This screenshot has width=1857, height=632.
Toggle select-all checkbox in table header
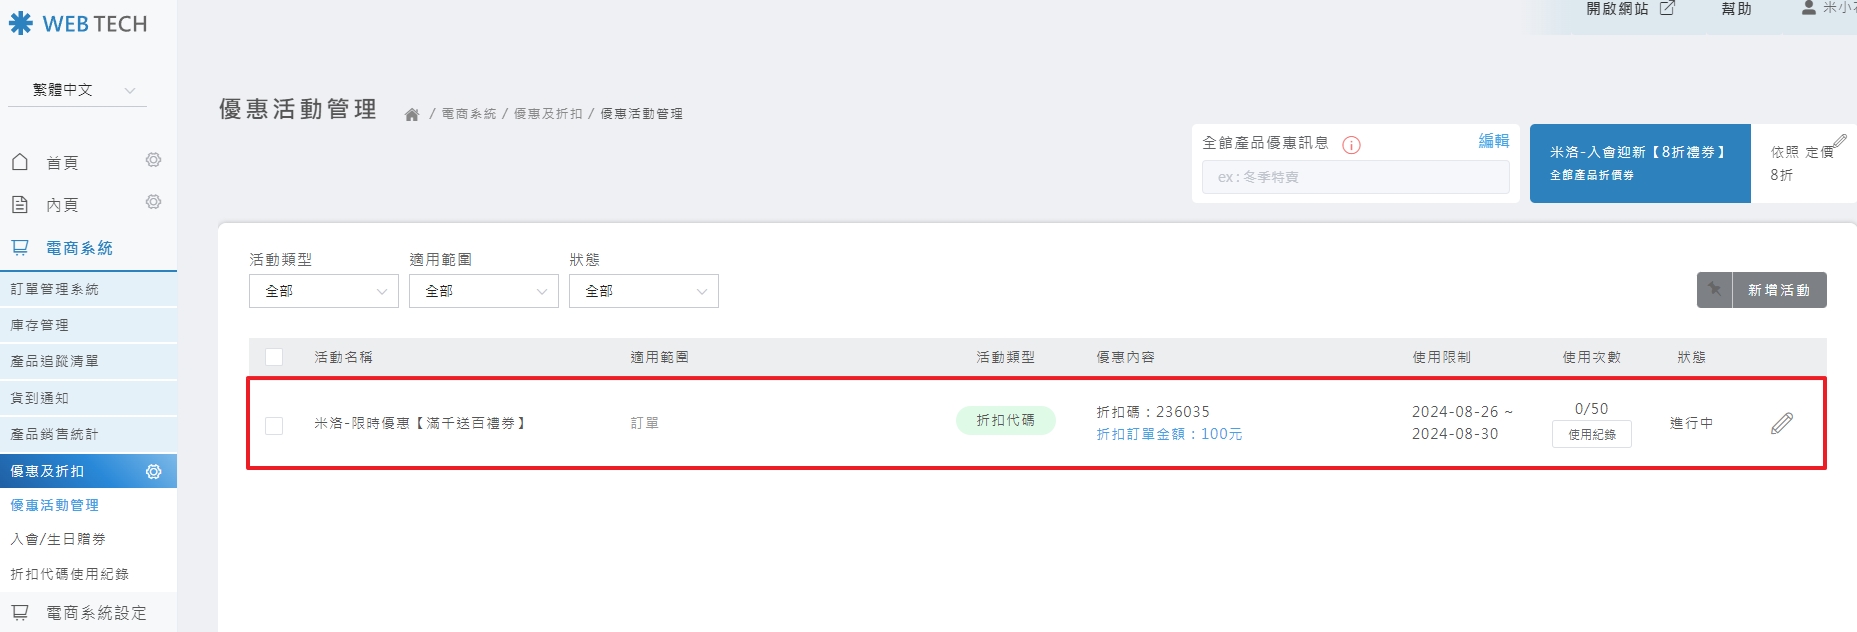click(x=274, y=357)
